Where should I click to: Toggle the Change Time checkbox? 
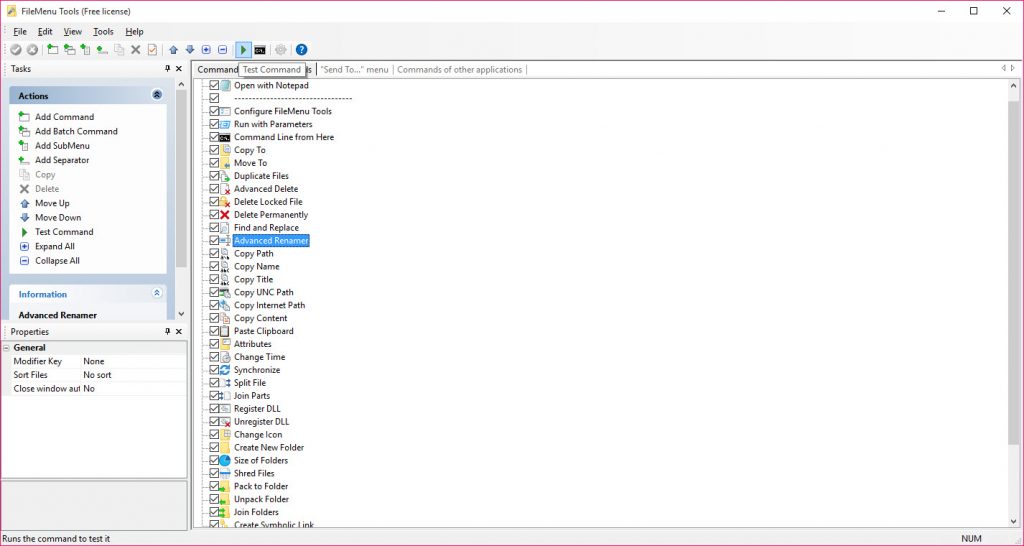pos(214,357)
